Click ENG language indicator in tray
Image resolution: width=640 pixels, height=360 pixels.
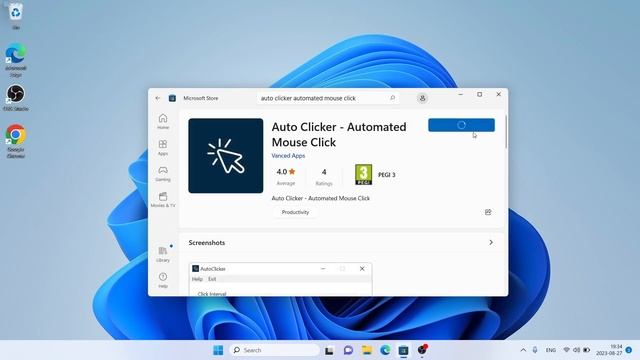(551, 350)
